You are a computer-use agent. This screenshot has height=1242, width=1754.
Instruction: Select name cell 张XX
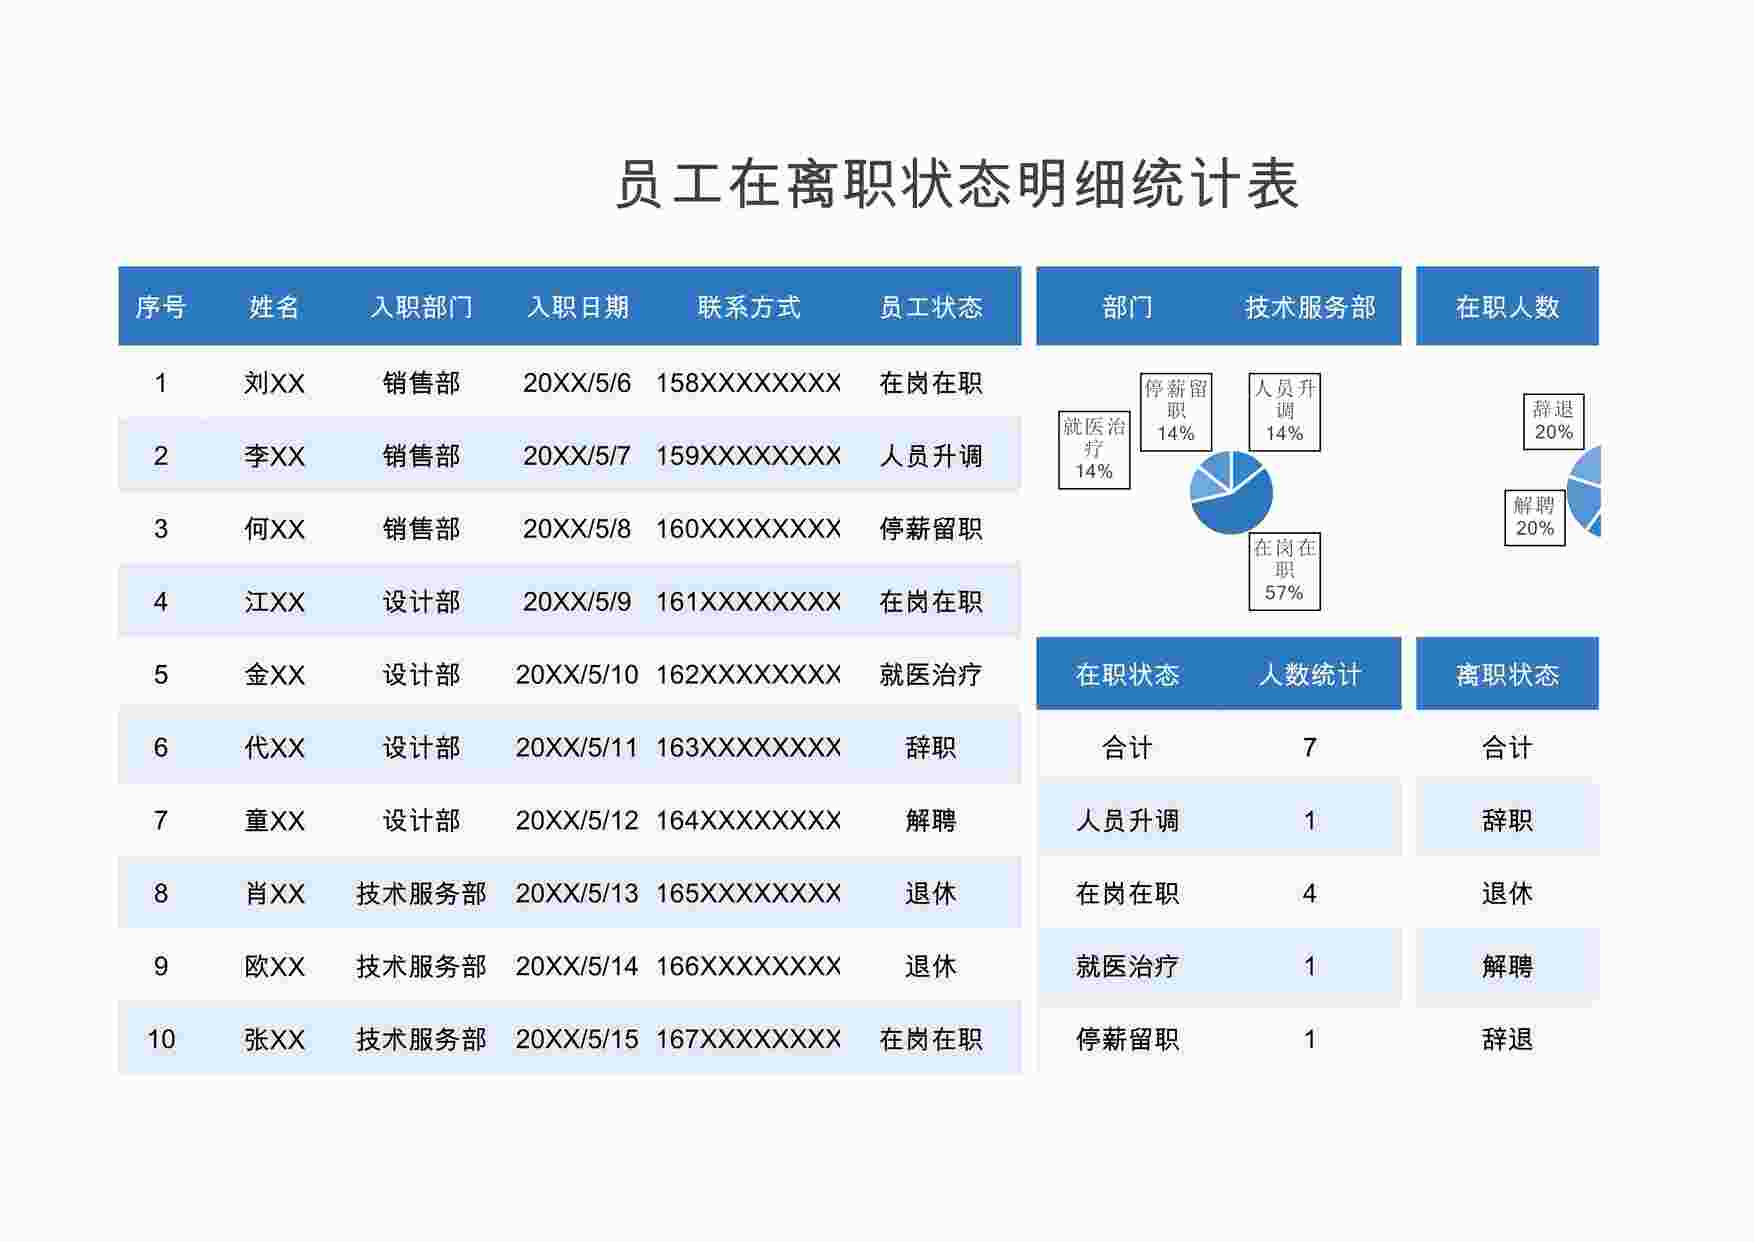click(275, 1040)
